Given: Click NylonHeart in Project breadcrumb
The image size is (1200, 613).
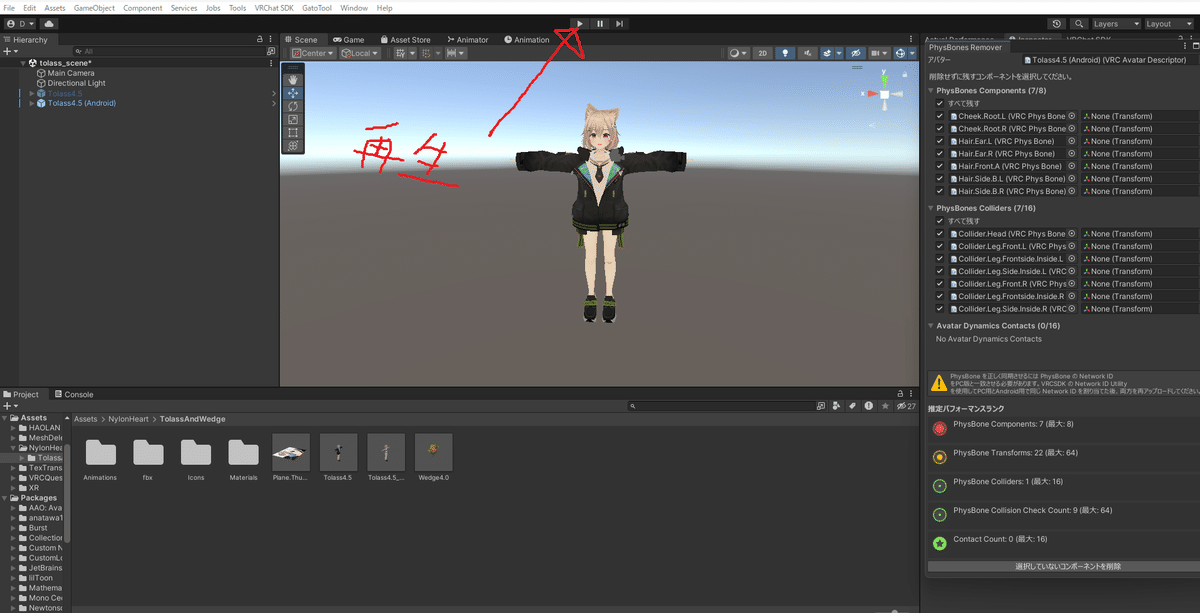Looking at the screenshot, I should tap(128, 419).
